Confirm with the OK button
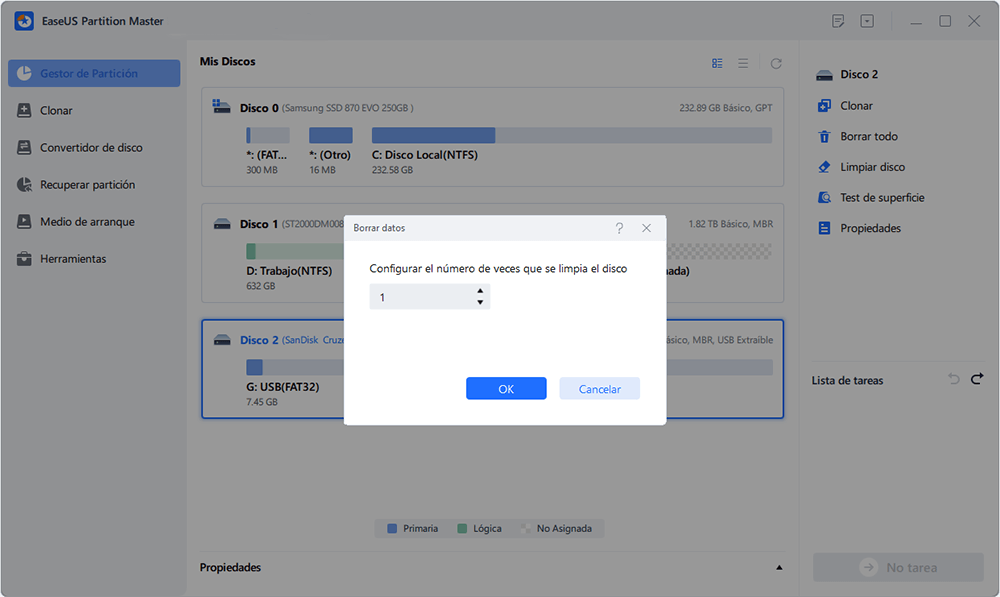The height and width of the screenshot is (597, 1000). pyautogui.click(x=506, y=388)
